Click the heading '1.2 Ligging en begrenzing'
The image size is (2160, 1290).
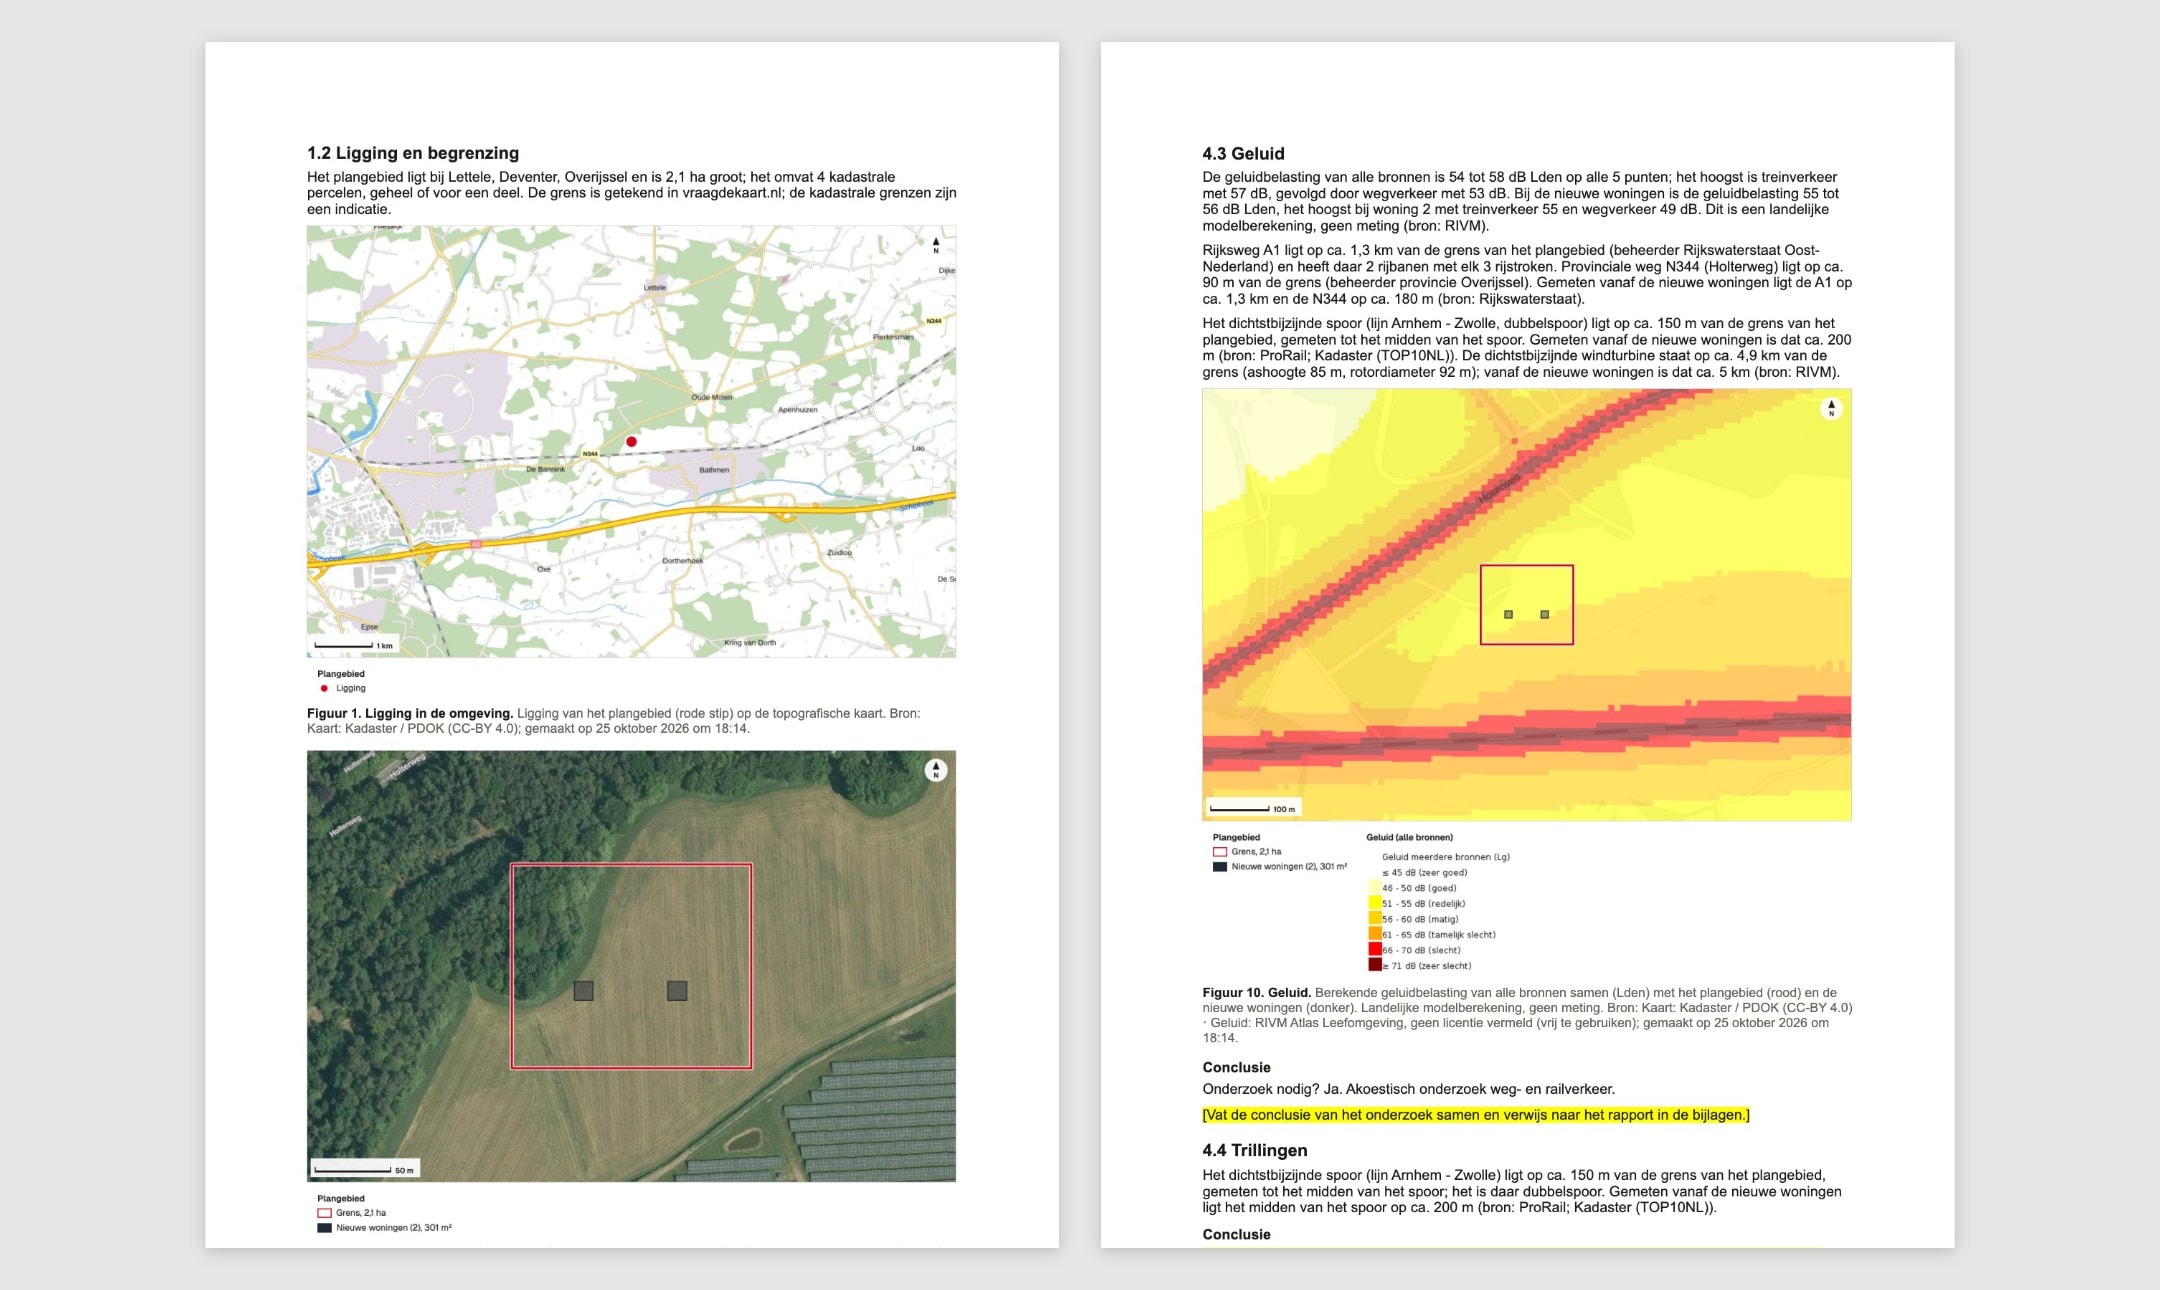point(413,153)
